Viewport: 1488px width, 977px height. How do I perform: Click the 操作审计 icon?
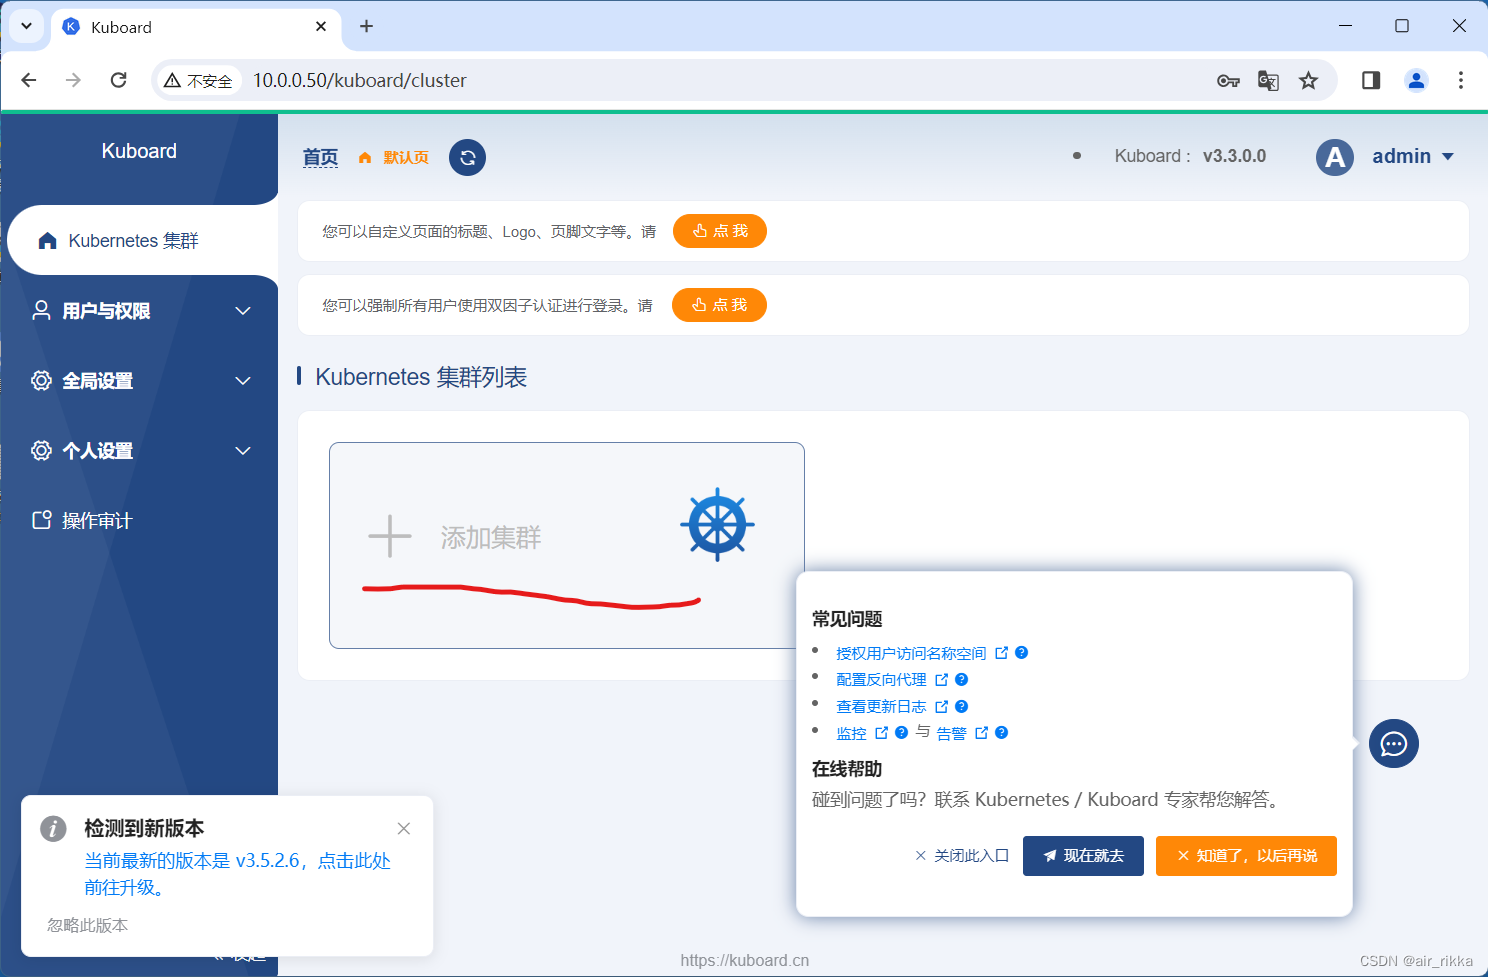tap(41, 520)
